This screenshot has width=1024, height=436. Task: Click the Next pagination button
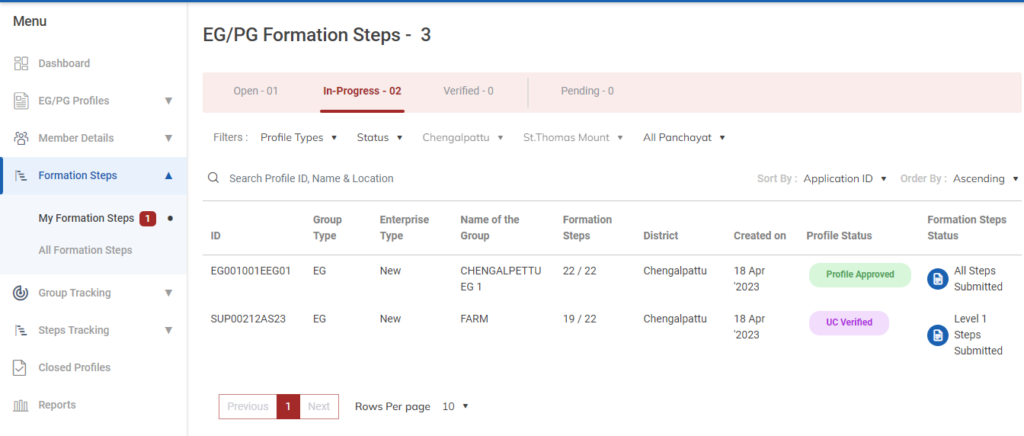[x=319, y=407]
